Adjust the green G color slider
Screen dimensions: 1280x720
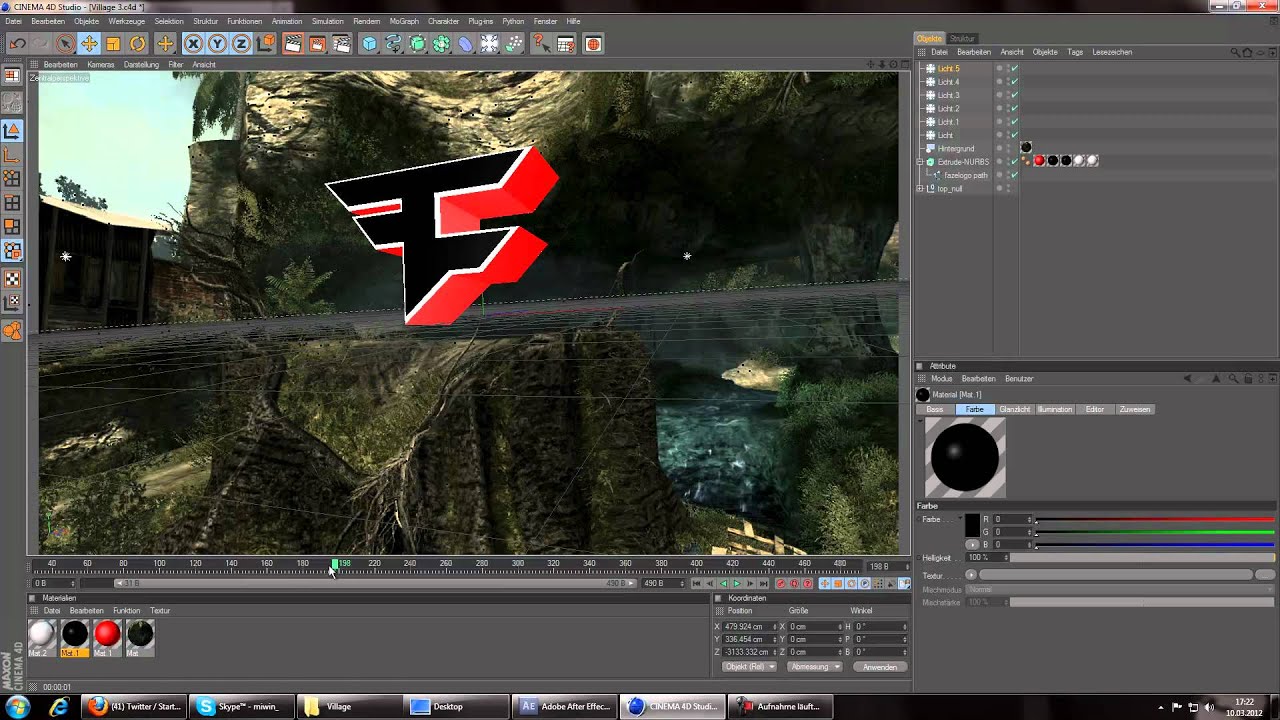click(x=1155, y=532)
